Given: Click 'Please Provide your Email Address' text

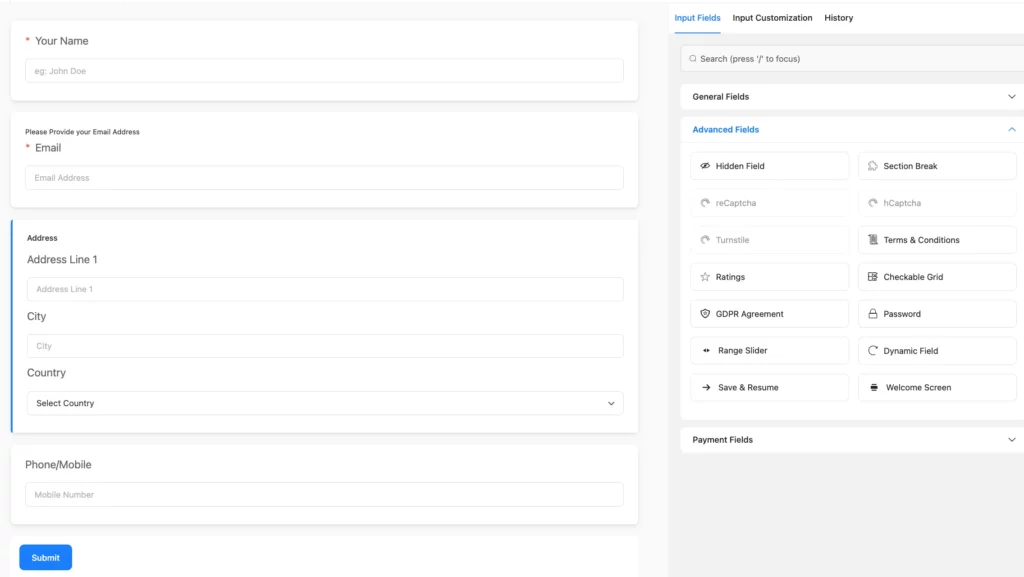Looking at the screenshot, I should 82,132.
